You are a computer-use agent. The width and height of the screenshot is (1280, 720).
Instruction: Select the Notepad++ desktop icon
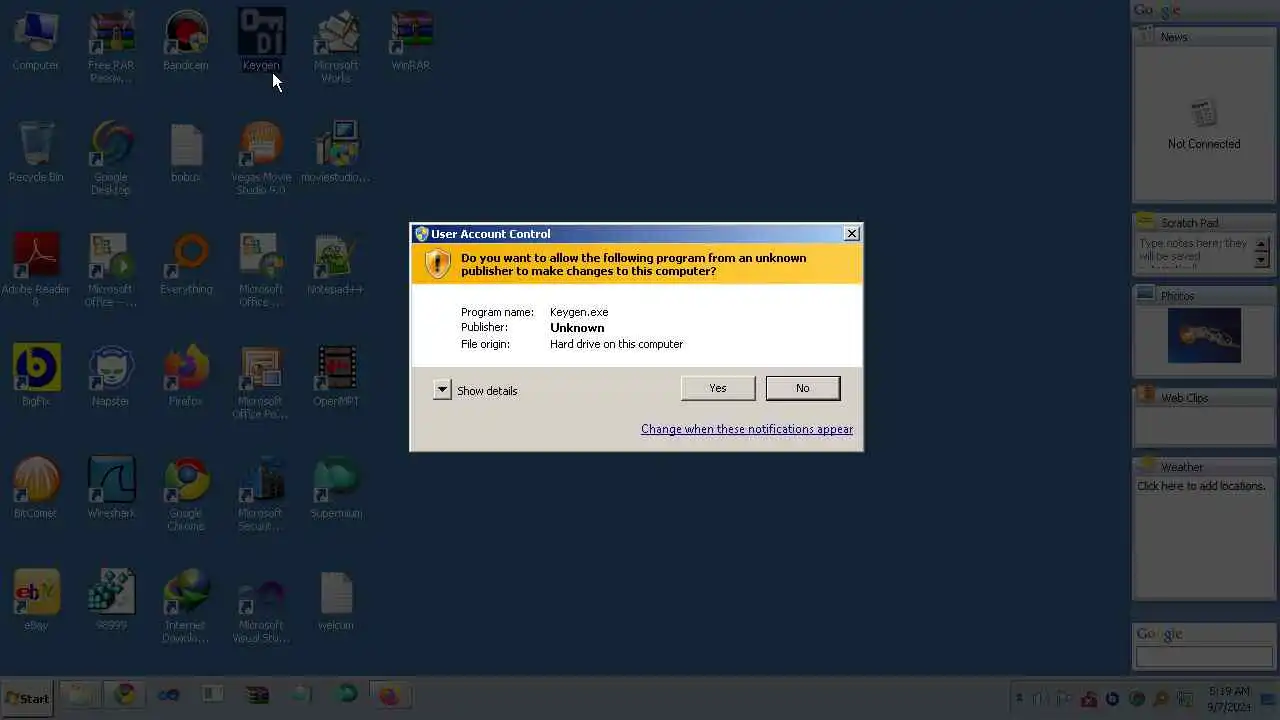[x=336, y=265]
